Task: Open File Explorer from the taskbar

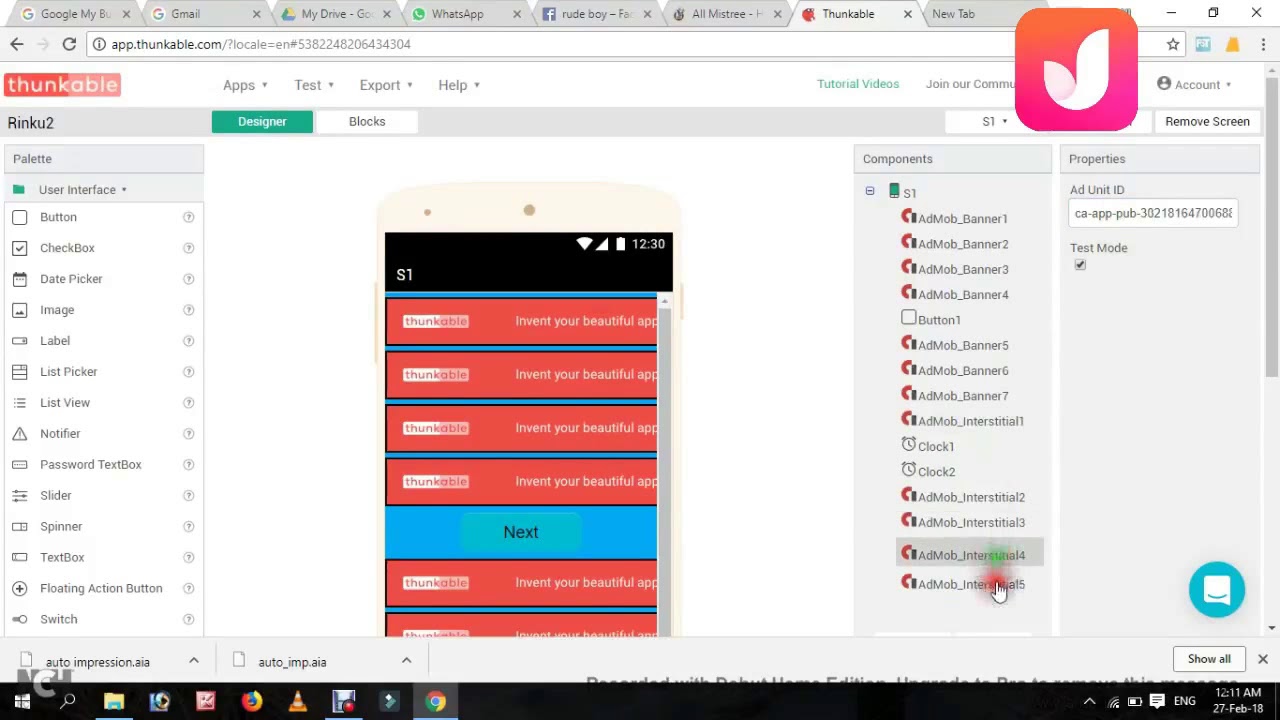Action: (114, 702)
